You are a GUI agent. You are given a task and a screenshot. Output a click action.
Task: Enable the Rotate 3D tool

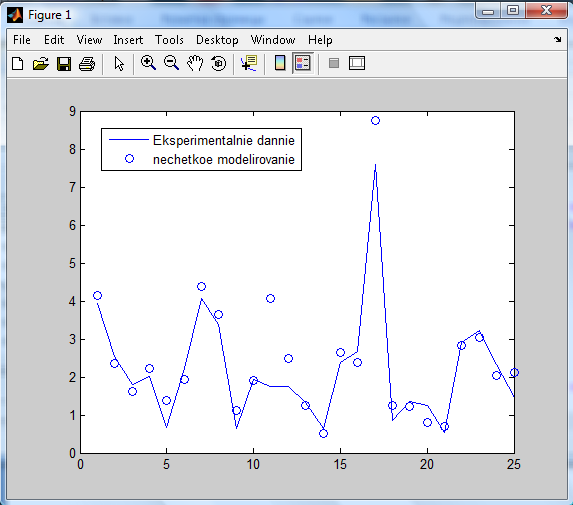[219, 63]
